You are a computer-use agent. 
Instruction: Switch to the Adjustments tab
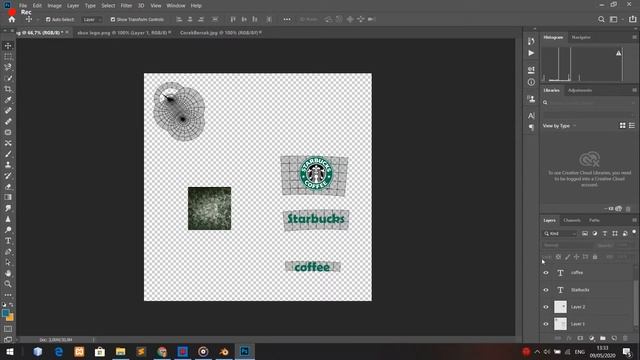(580, 90)
